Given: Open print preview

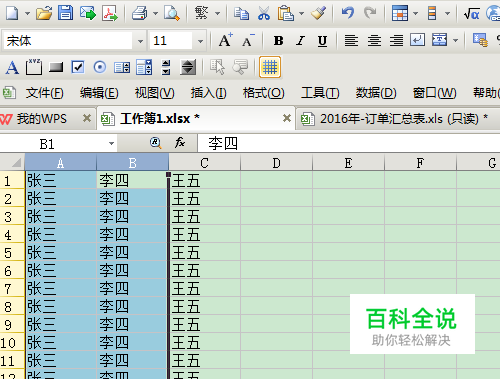Looking at the screenshot, I should click(x=172, y=13).
